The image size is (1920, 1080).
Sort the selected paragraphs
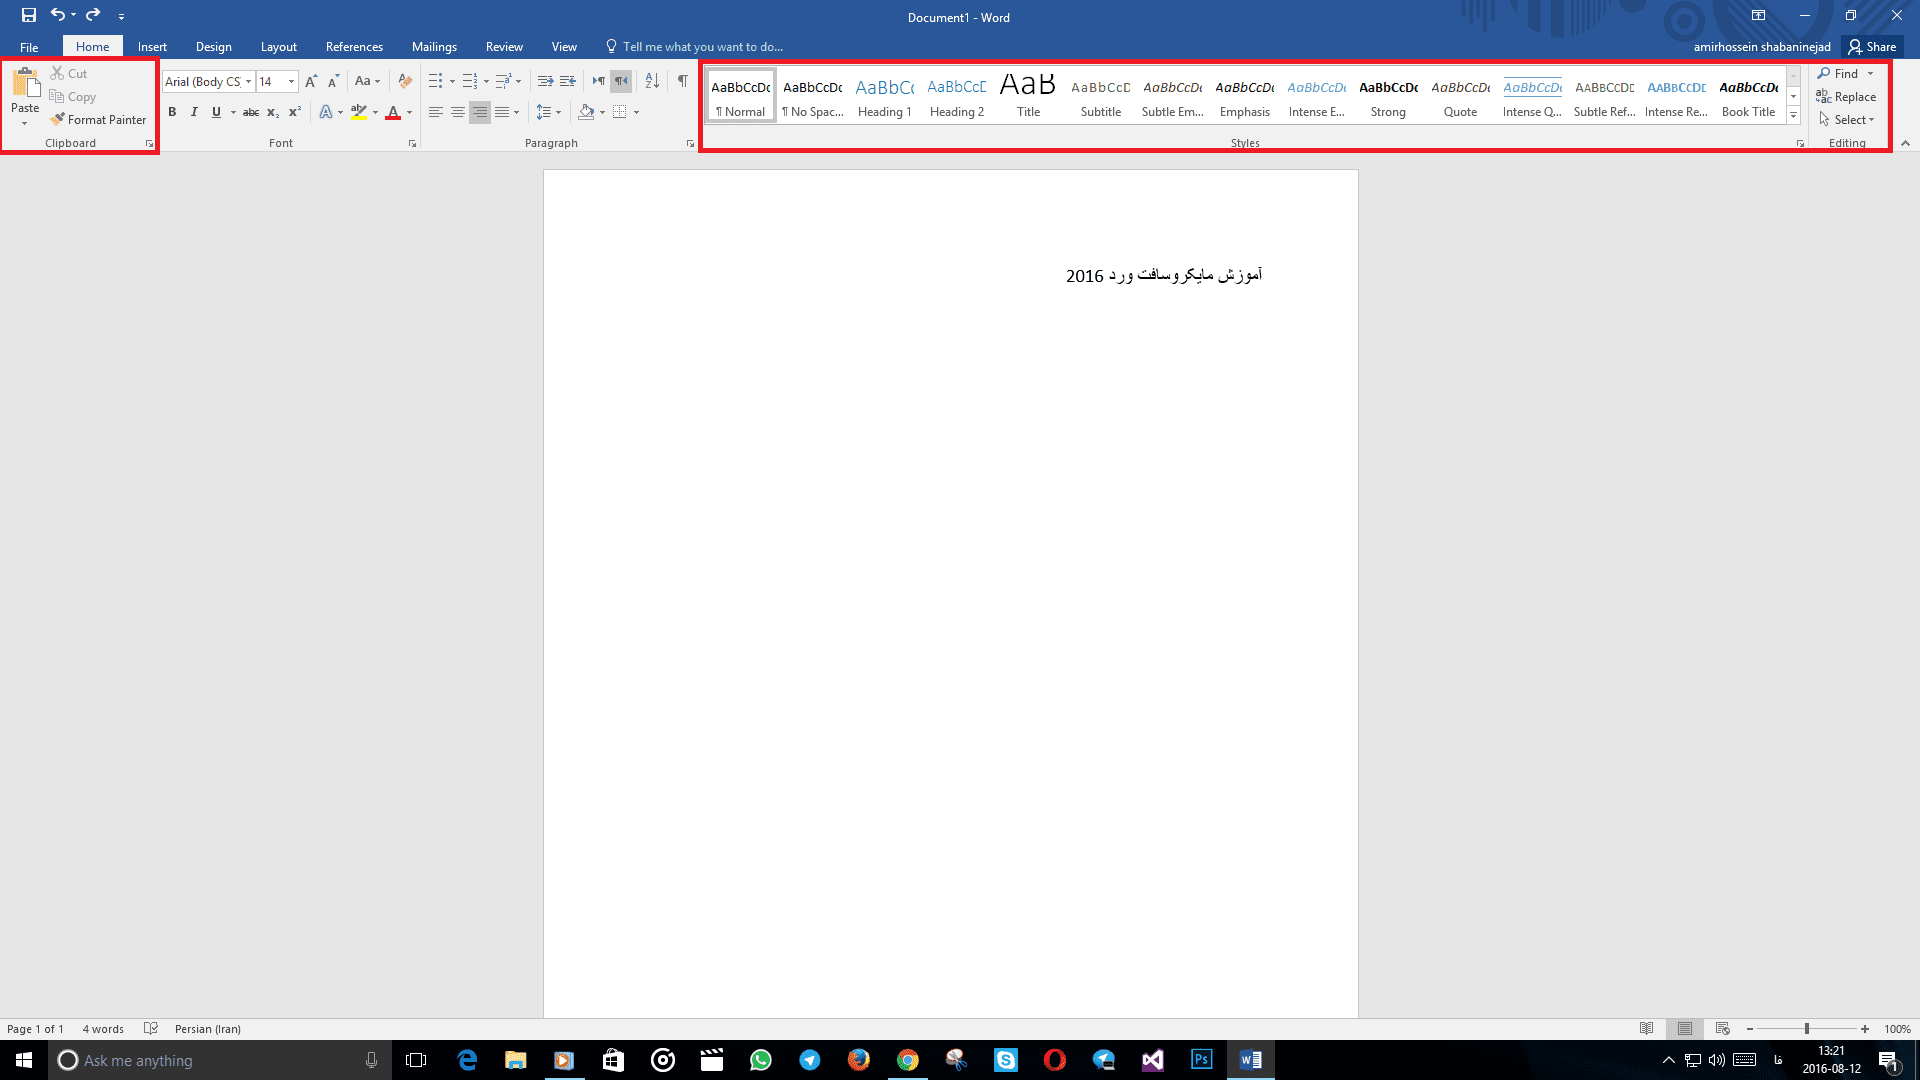652,82
